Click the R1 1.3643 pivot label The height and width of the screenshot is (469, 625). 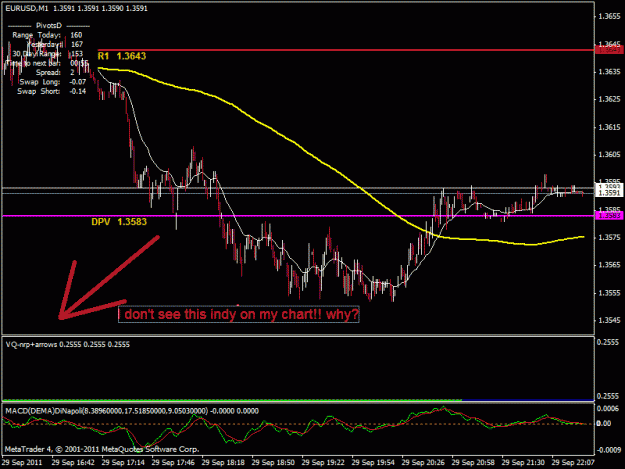coord(122,56)
